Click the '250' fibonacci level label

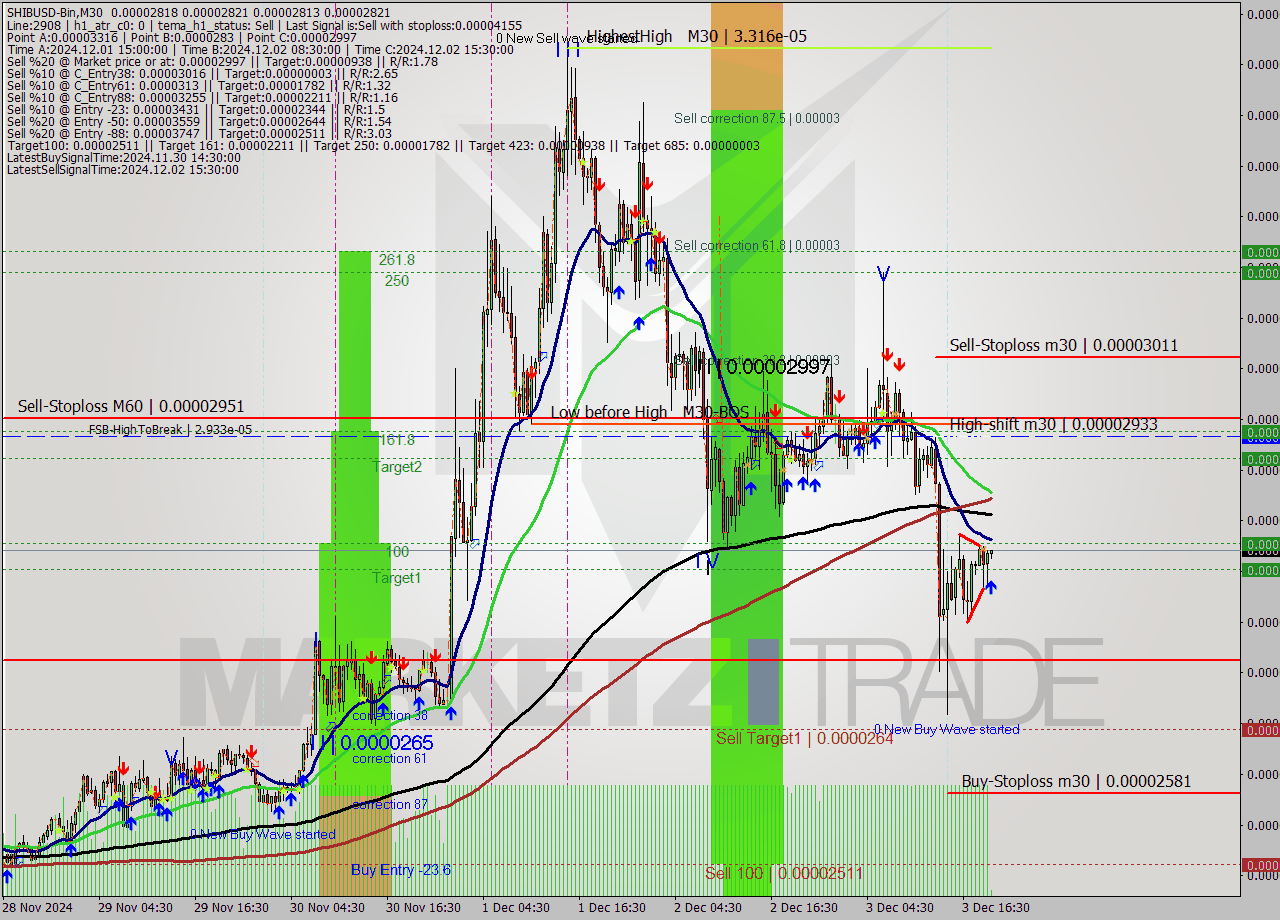click(396, 281)
